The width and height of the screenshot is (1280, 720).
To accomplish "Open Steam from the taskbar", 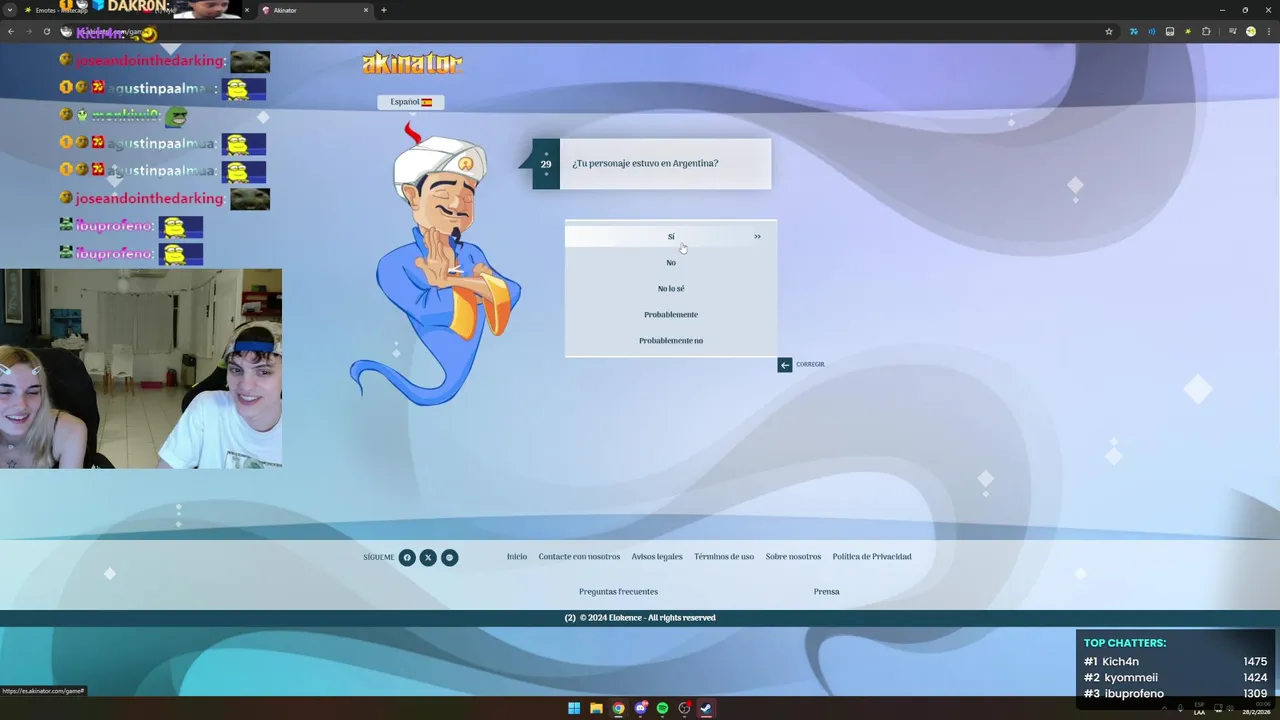I will 706,709.
